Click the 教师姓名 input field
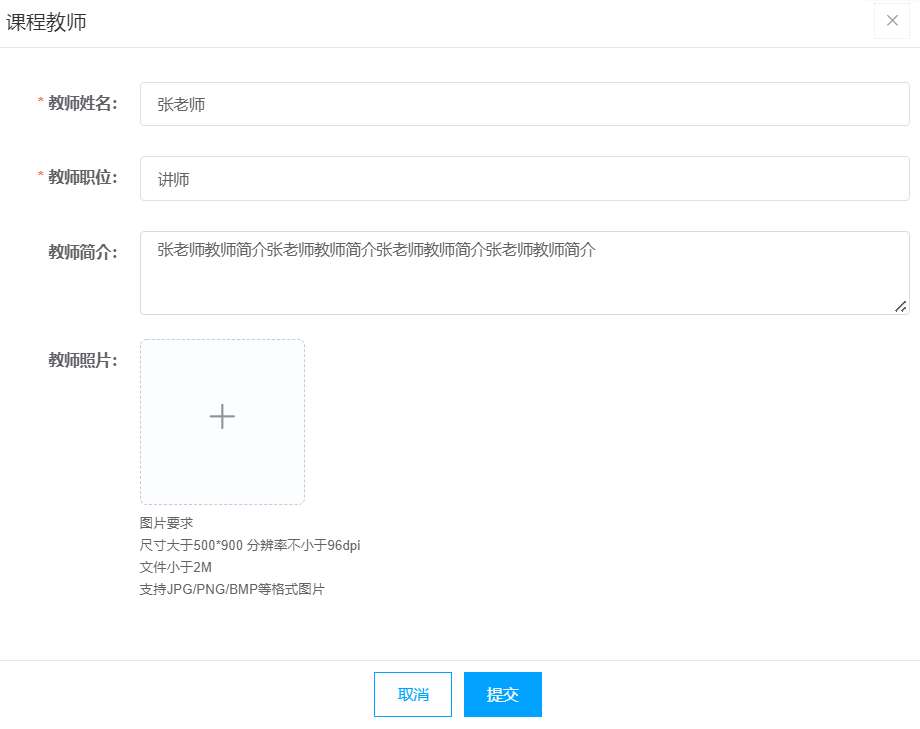Screen dimensions: 920x729 [x=525, y=104]
